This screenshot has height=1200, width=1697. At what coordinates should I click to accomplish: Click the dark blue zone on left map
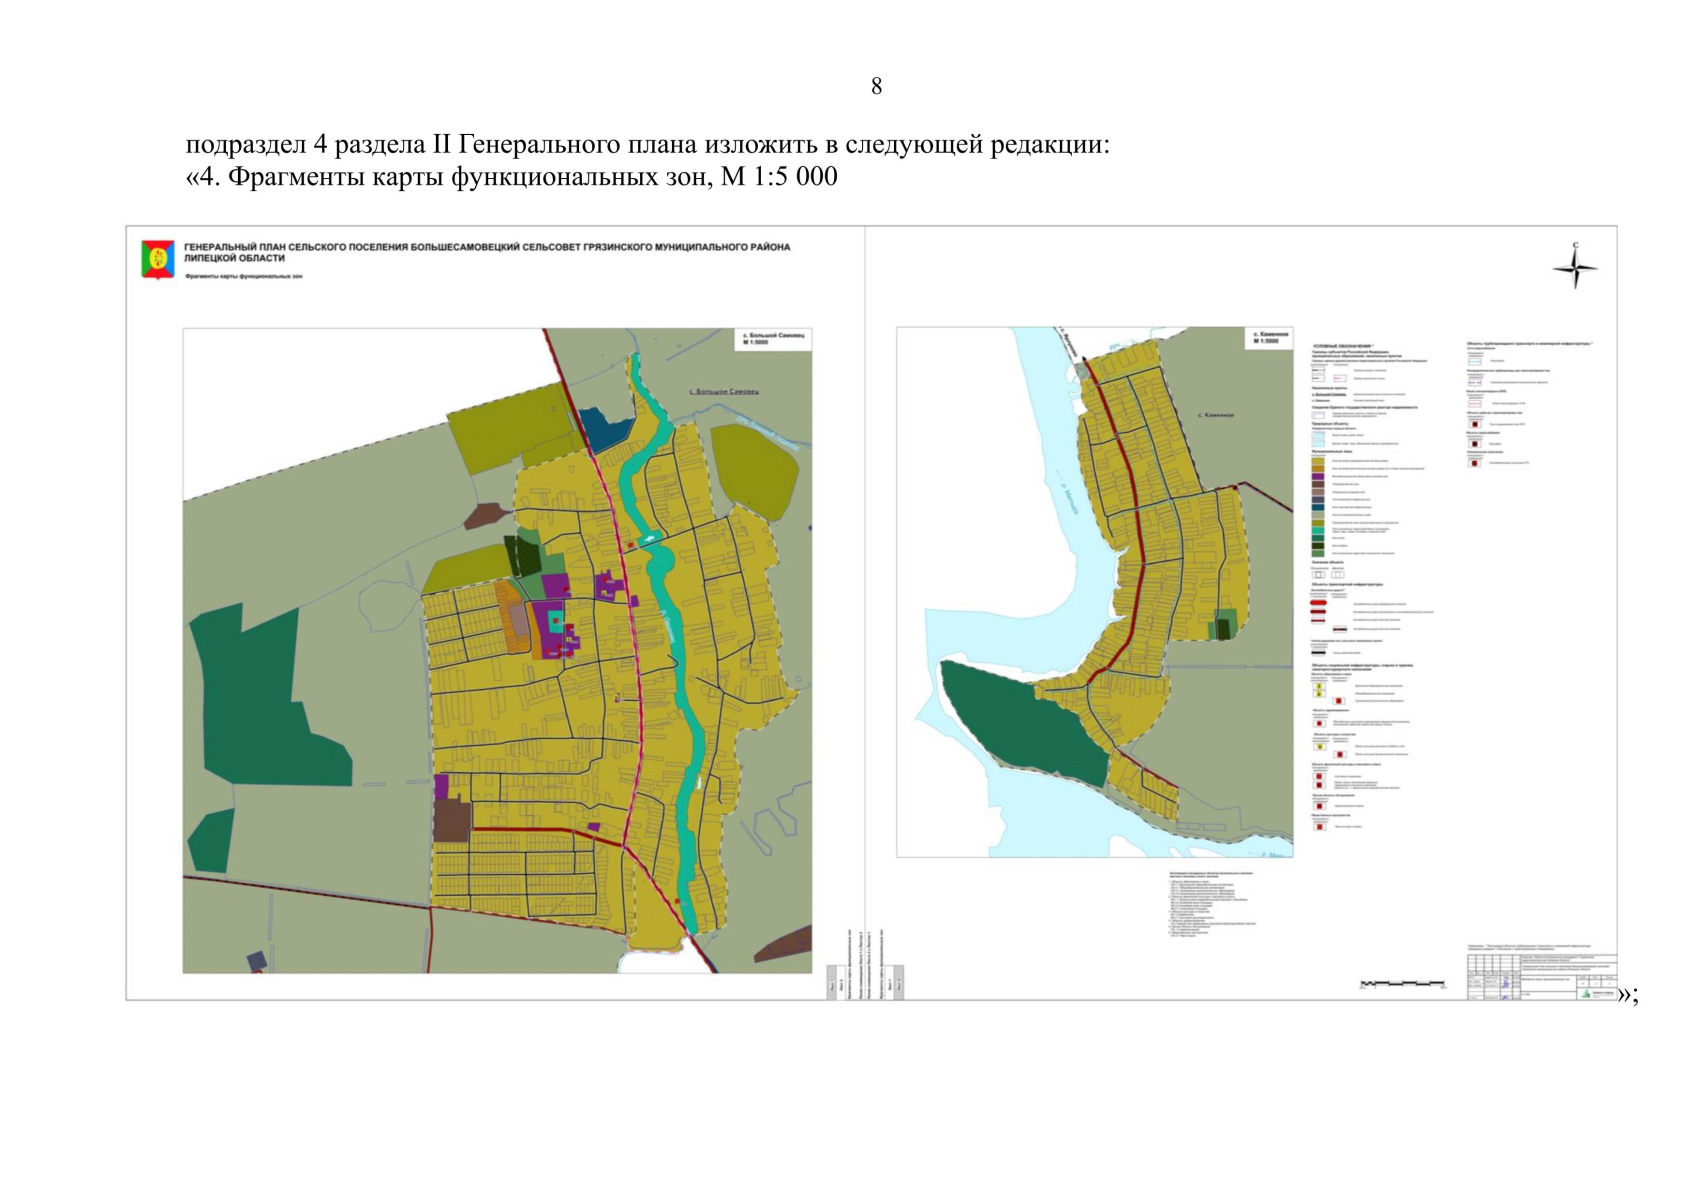coord(603,429)
